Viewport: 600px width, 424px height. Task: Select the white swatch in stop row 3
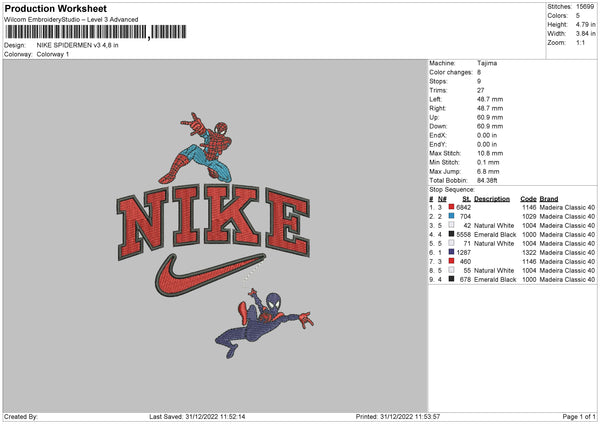point(451,225)
